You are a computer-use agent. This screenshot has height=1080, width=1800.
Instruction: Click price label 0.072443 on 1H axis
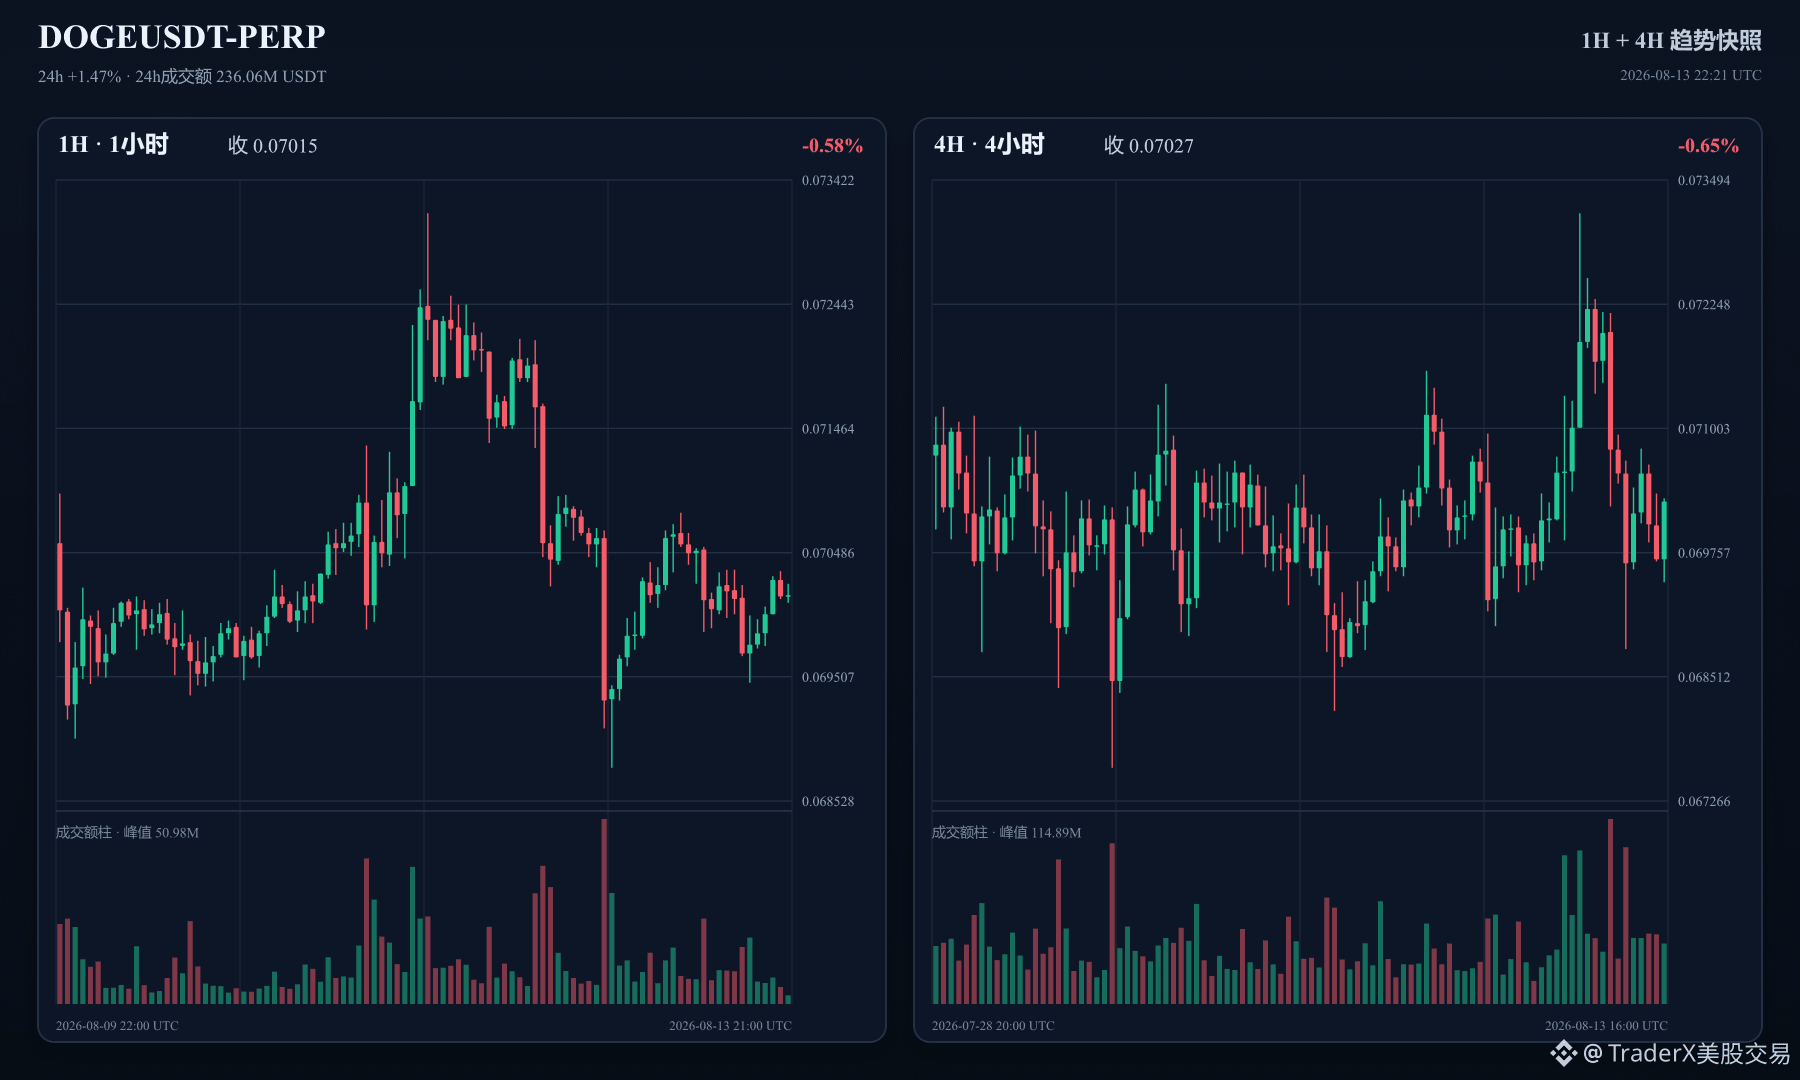[x=828, y=305]
